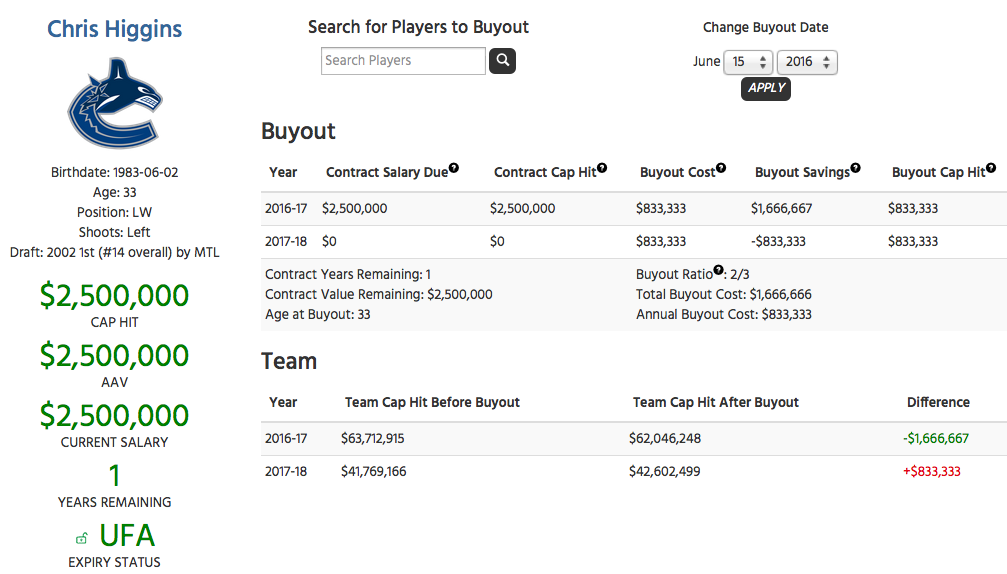Viewport: 1007px width, 574px height.
Task: Open the Buyout Ratio help icon
Action: tap(719, 270)
